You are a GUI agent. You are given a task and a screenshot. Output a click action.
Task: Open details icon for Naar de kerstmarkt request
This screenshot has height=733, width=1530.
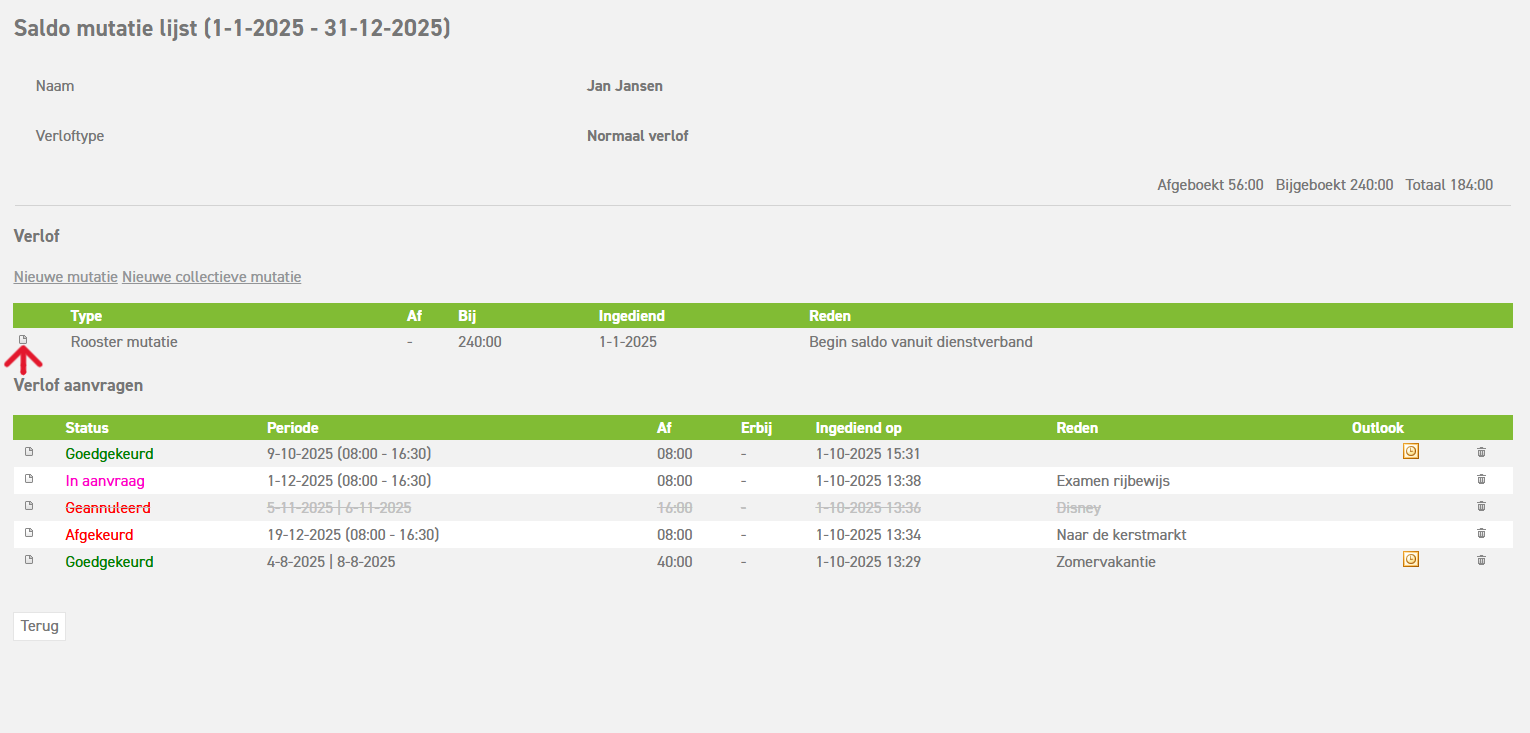pyautogui.click(x=29, y=533)
